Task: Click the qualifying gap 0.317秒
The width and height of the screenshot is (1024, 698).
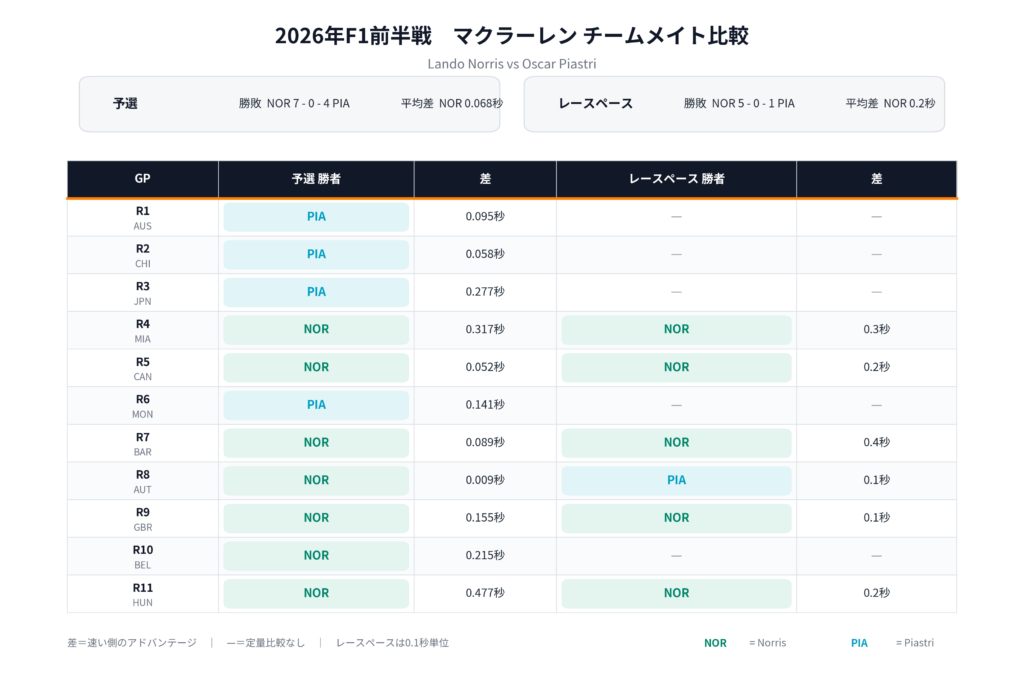Action: coord(485,330)
